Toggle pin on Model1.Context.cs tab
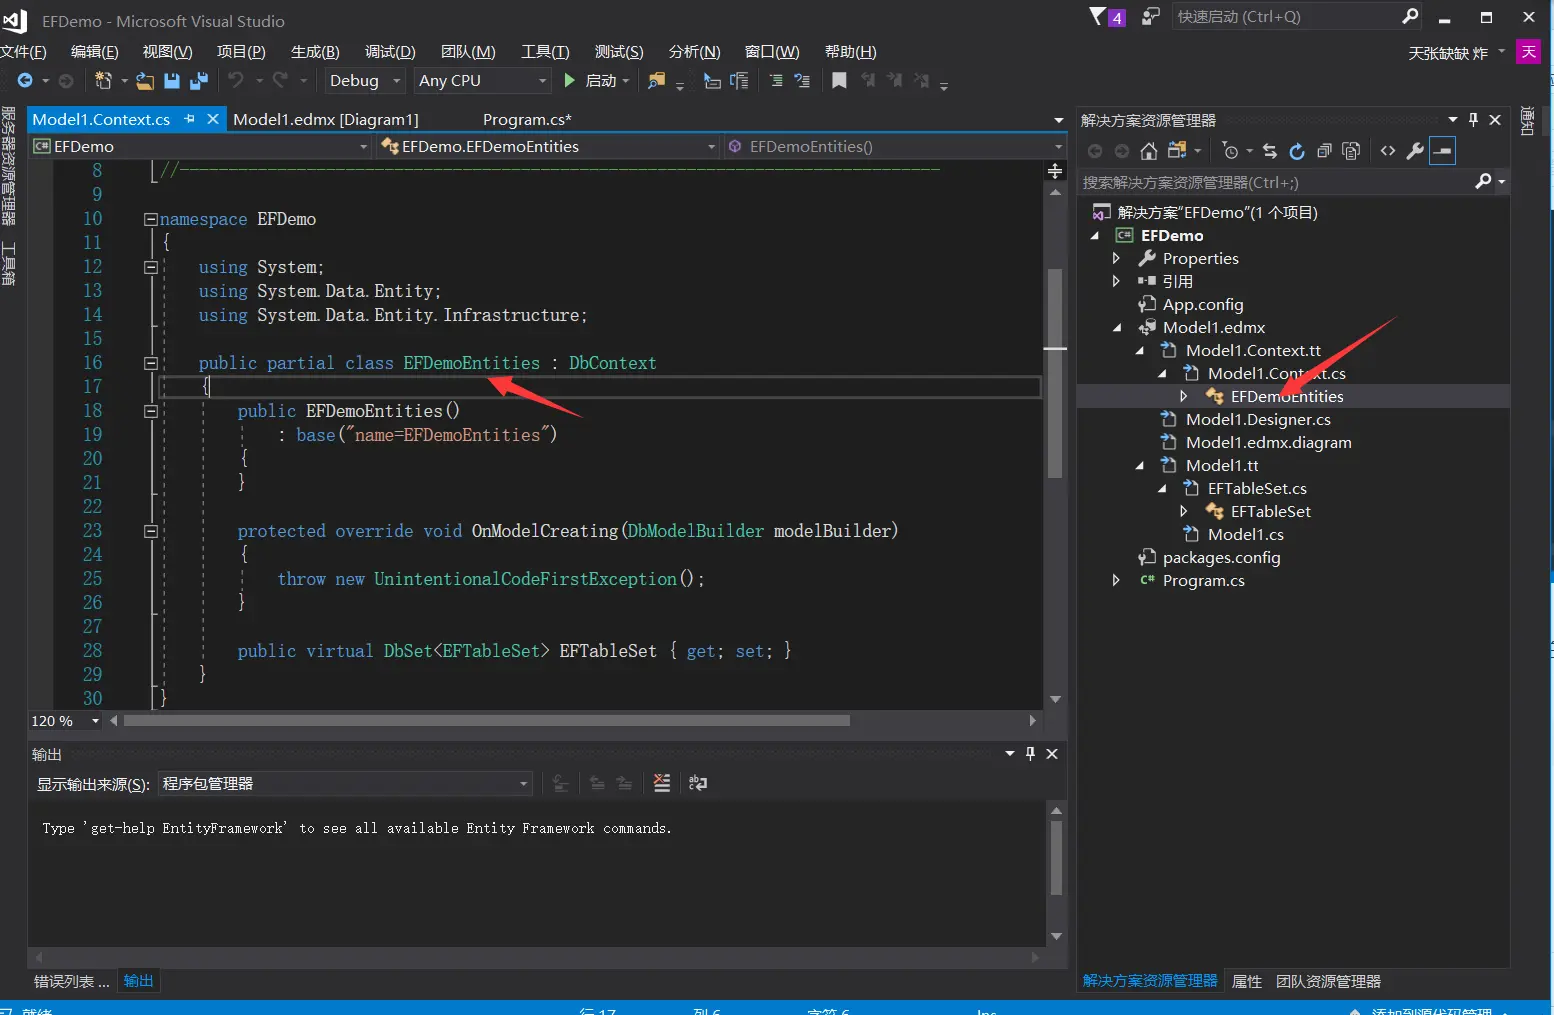1554x1015 pixels. (190, 119)
